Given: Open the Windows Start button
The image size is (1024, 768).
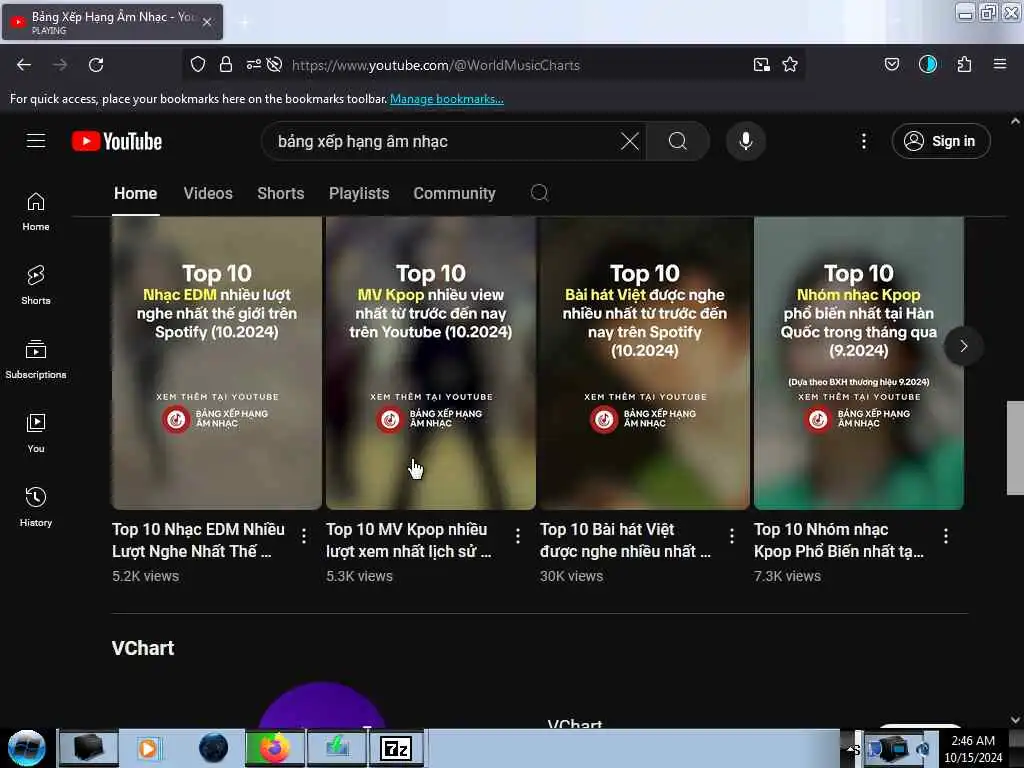Looking at the screenshot, I should [x=27, y=748].
